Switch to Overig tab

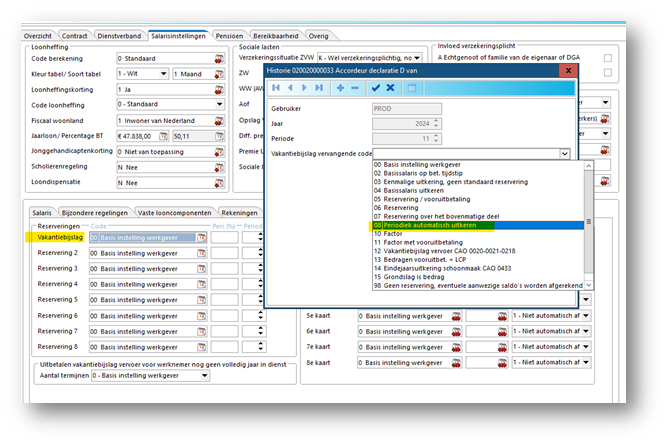pyautogui.click(x=319, y=36)
